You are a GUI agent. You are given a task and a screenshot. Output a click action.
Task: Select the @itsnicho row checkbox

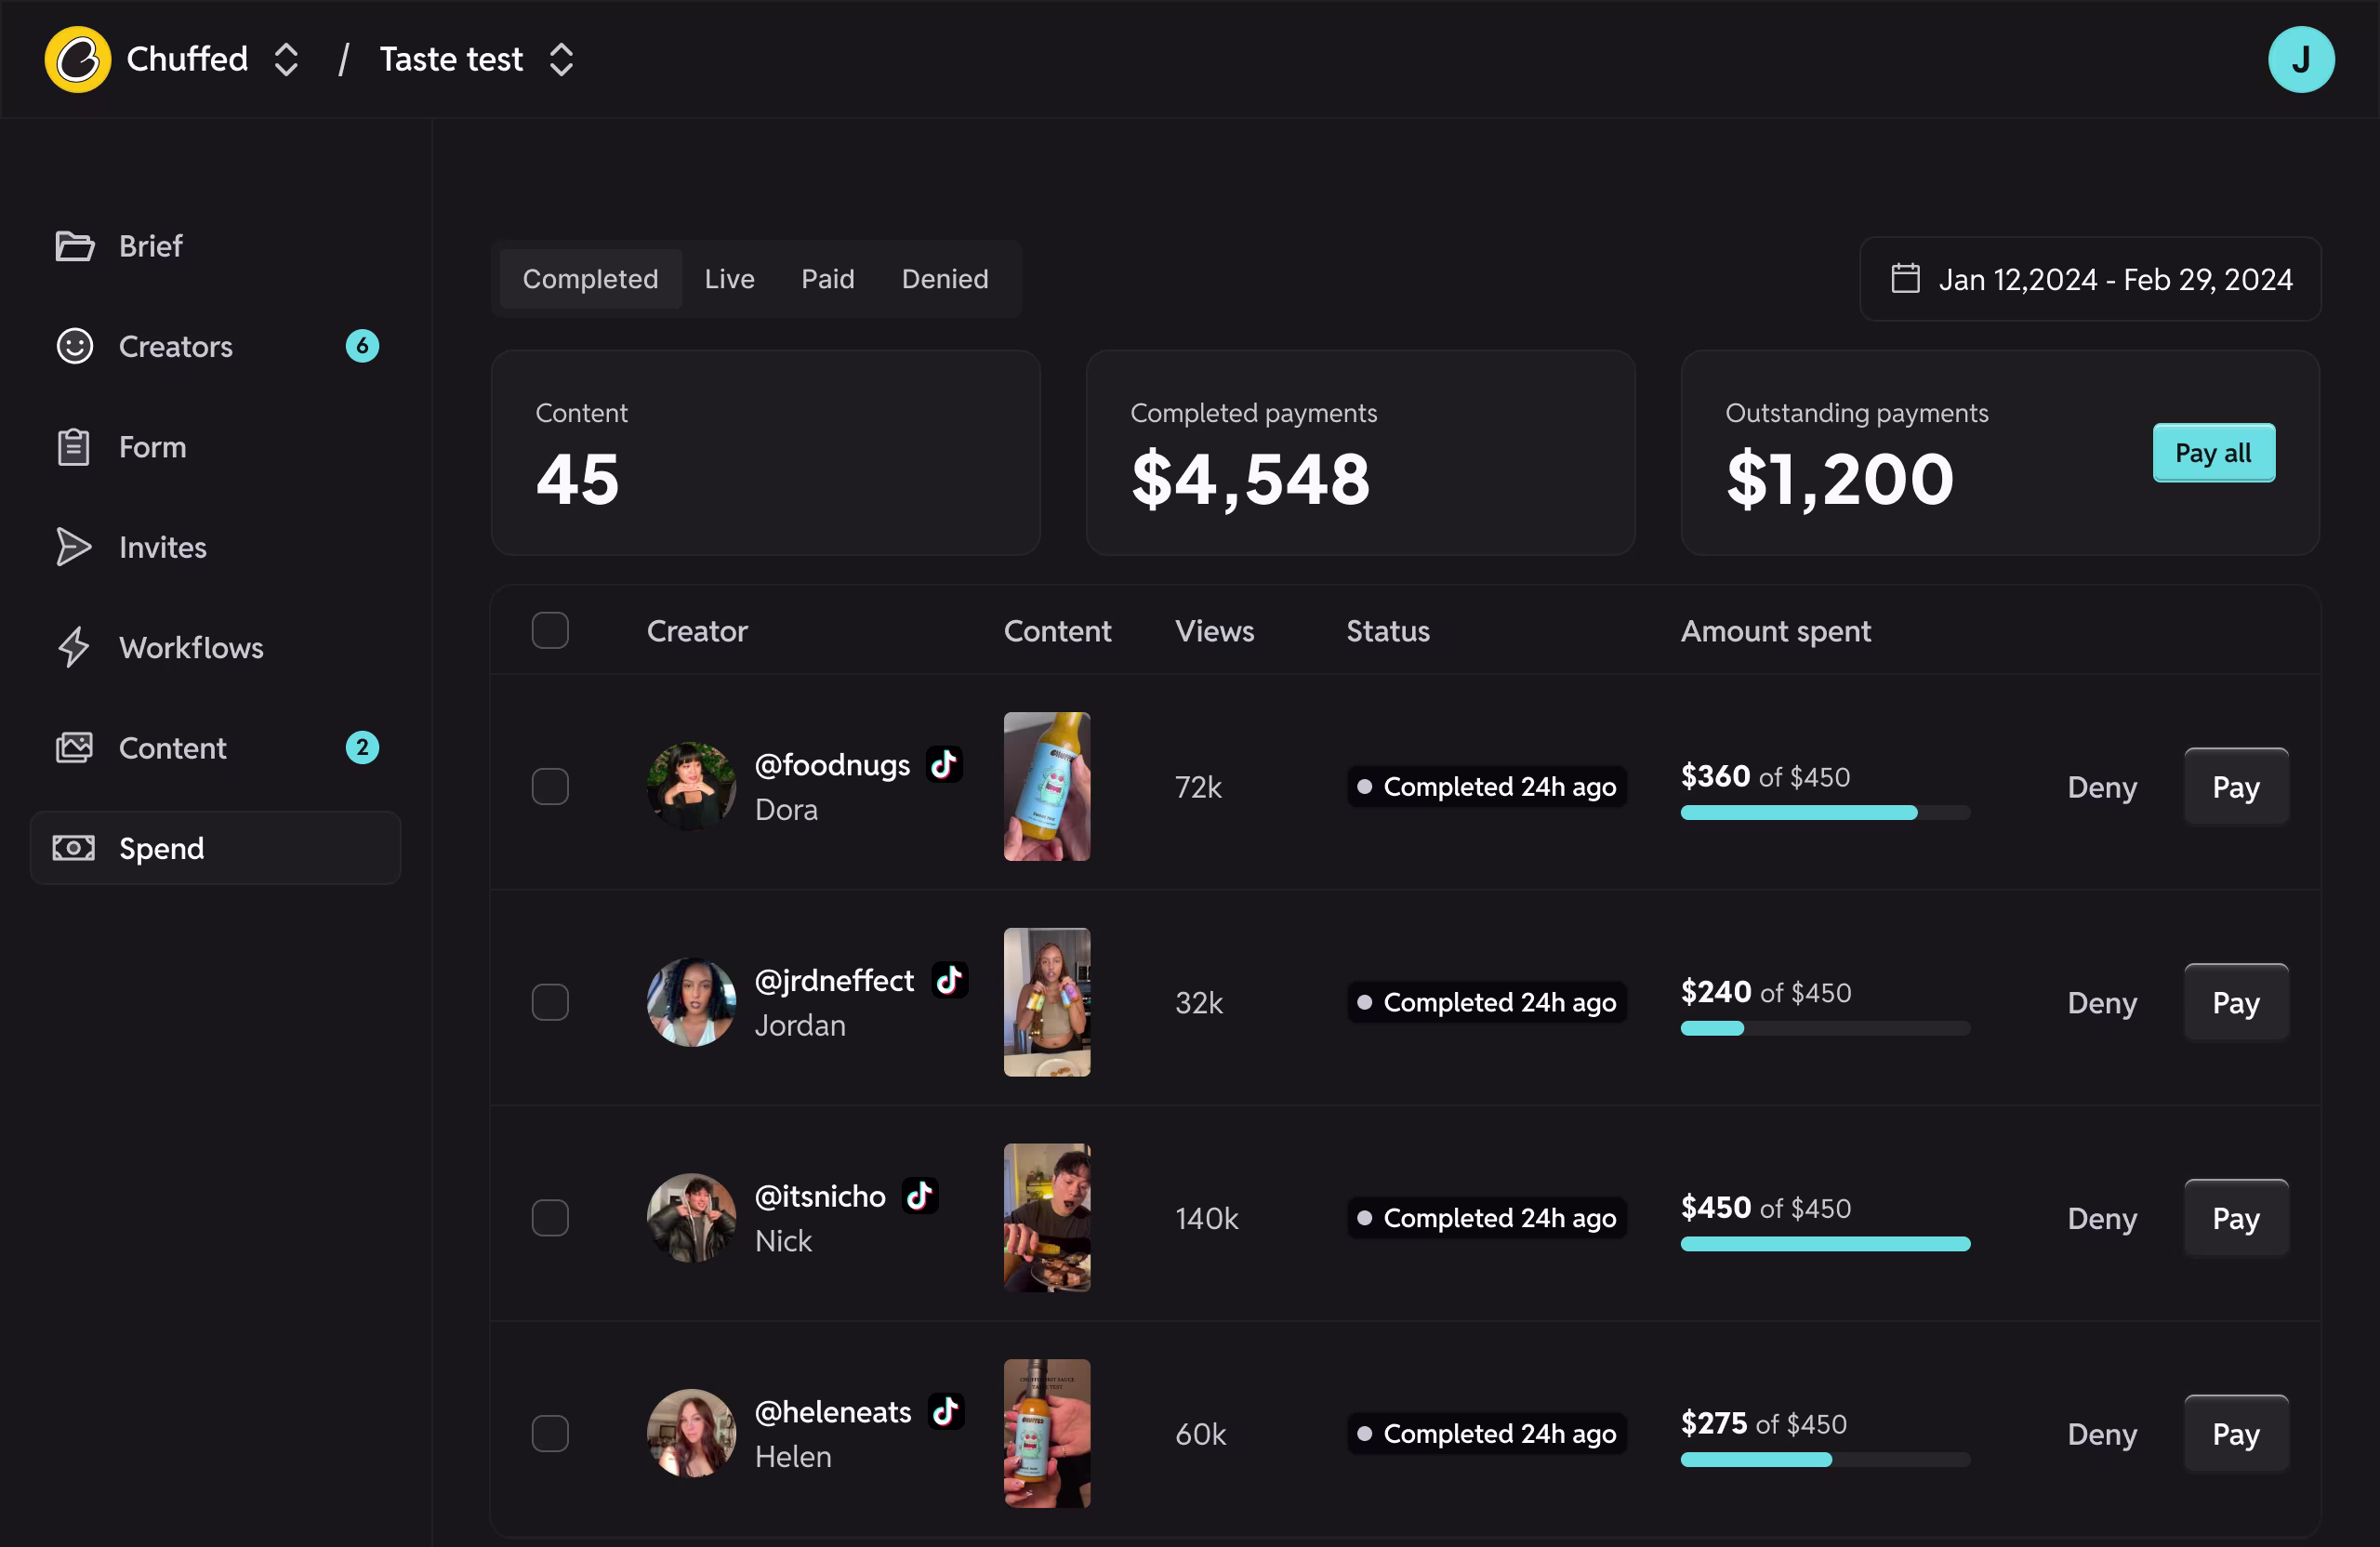(550, 1218)
